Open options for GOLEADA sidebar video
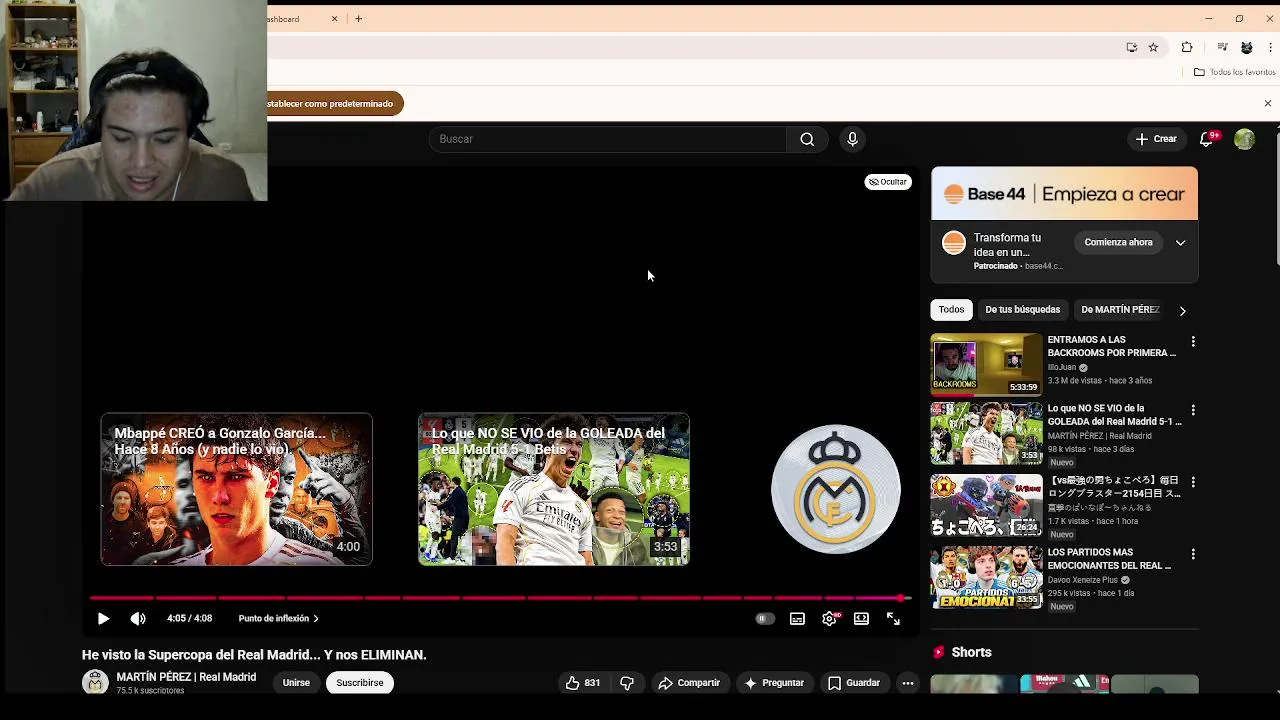 point(1192,411)
